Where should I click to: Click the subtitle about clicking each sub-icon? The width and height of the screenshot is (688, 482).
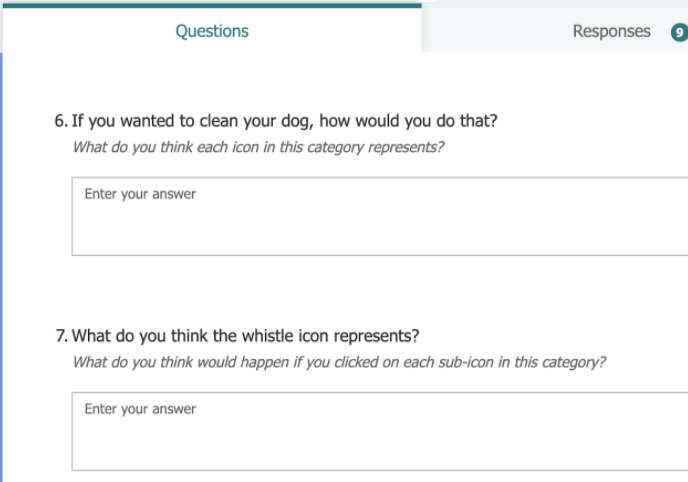[339, 362]
